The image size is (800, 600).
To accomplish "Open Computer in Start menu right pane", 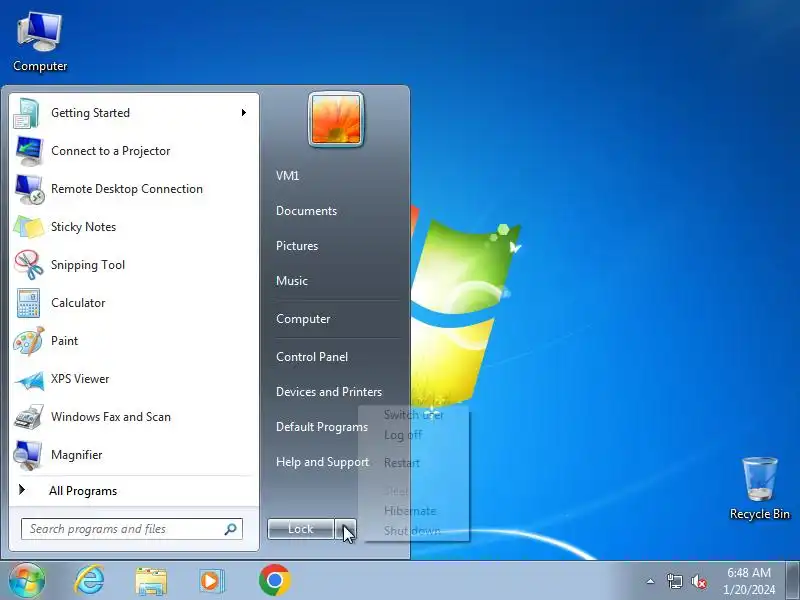I will (303, 319).
